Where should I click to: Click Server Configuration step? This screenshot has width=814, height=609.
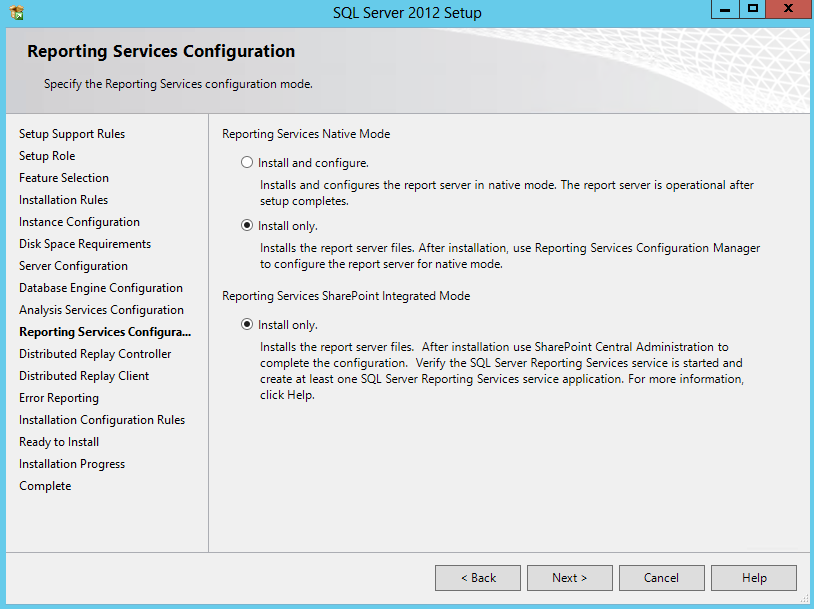coord(73,266)
